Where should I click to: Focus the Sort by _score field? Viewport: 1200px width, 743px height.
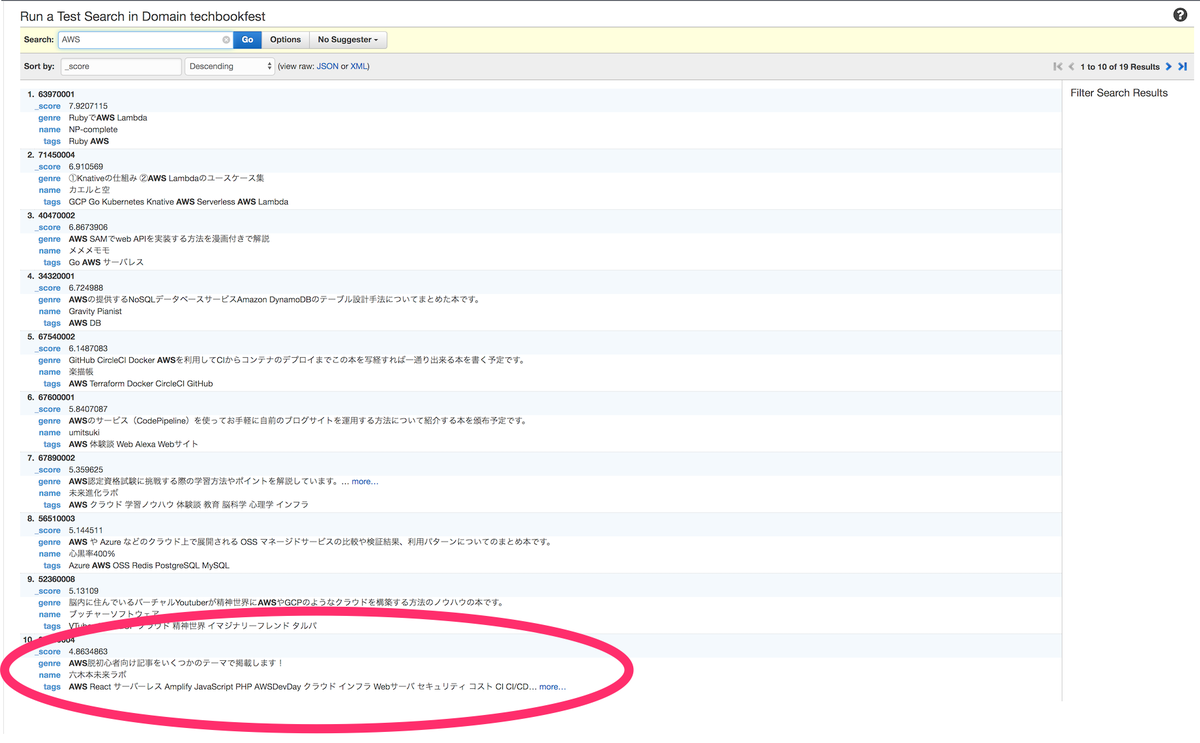pyautogui.click(x=120, y=66)
